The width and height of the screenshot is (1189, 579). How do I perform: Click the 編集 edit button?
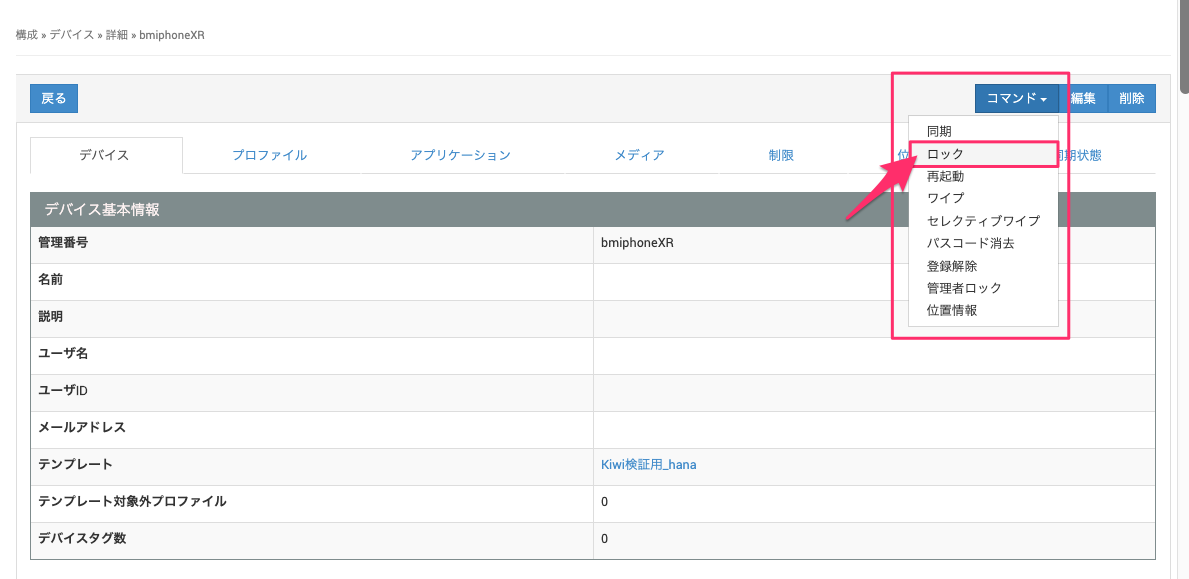(1082, 98)
